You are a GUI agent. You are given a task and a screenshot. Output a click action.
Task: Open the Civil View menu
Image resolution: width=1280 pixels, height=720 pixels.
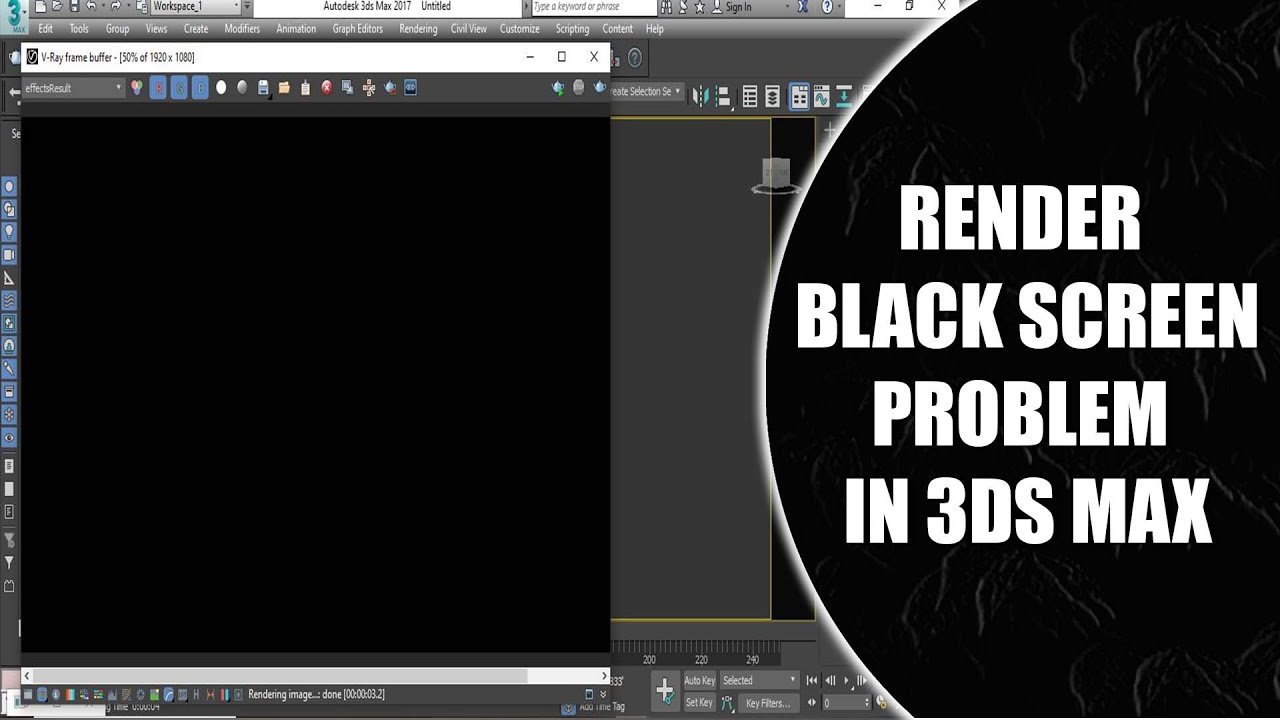pos(469,29)
